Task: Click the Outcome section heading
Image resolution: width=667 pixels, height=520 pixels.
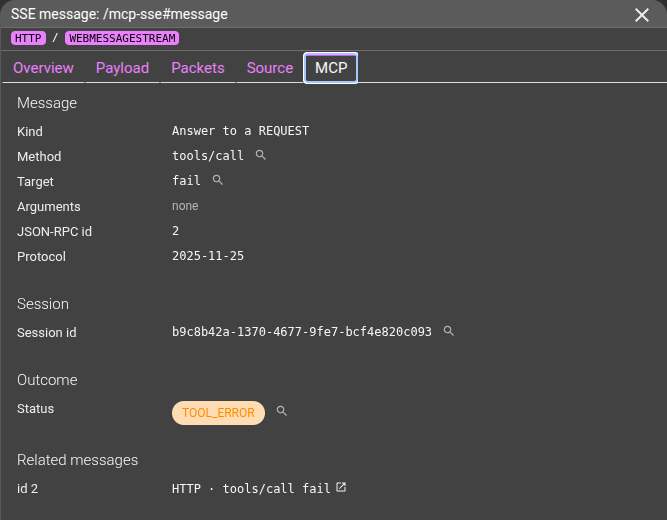Action: (47, 380)
